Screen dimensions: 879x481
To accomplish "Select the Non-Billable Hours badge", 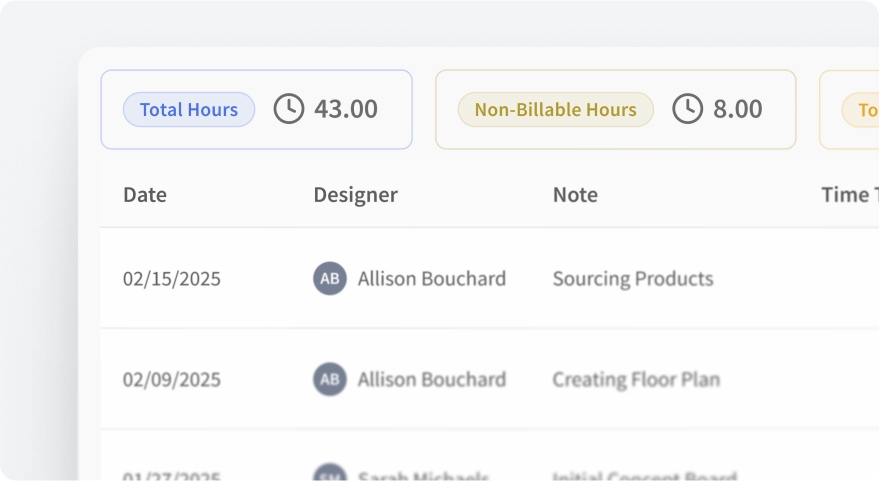I will (555, 110).
